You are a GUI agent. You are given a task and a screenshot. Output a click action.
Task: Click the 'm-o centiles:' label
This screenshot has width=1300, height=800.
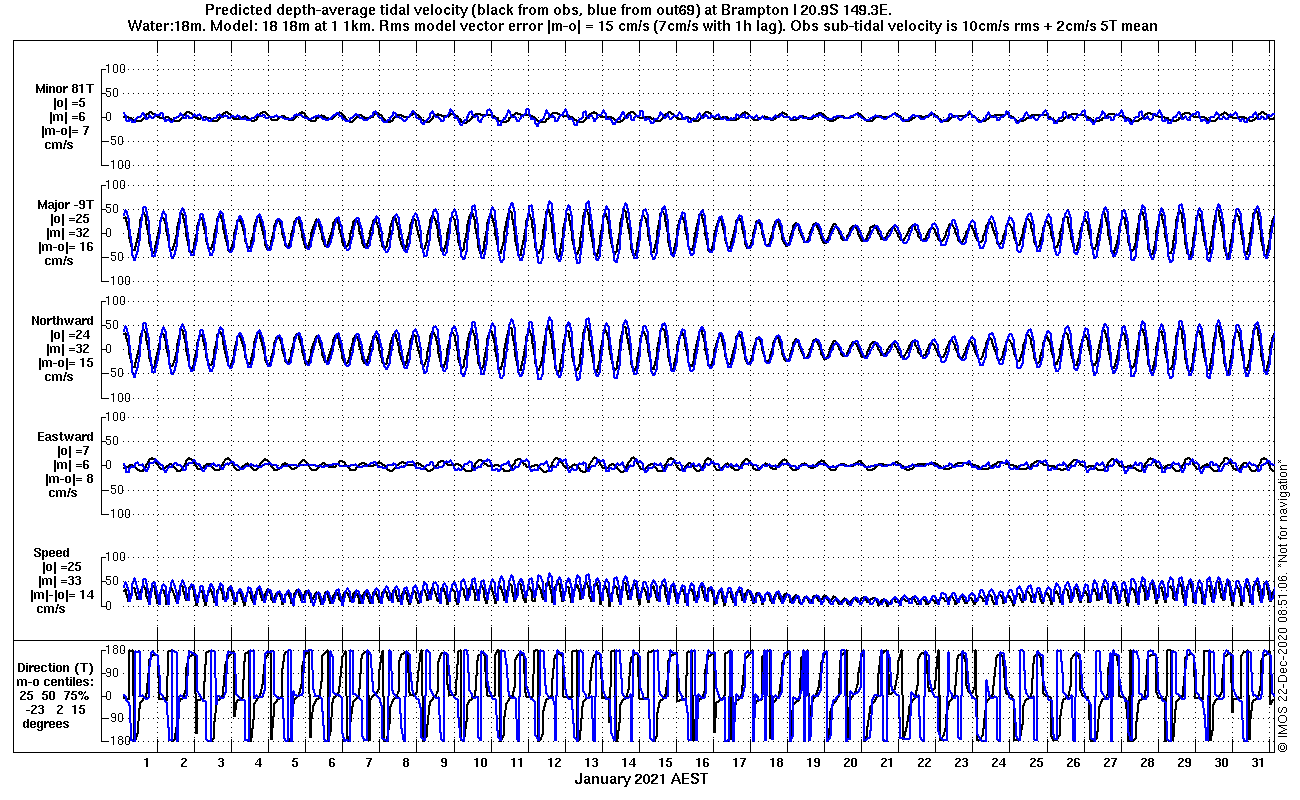[55, 682]
